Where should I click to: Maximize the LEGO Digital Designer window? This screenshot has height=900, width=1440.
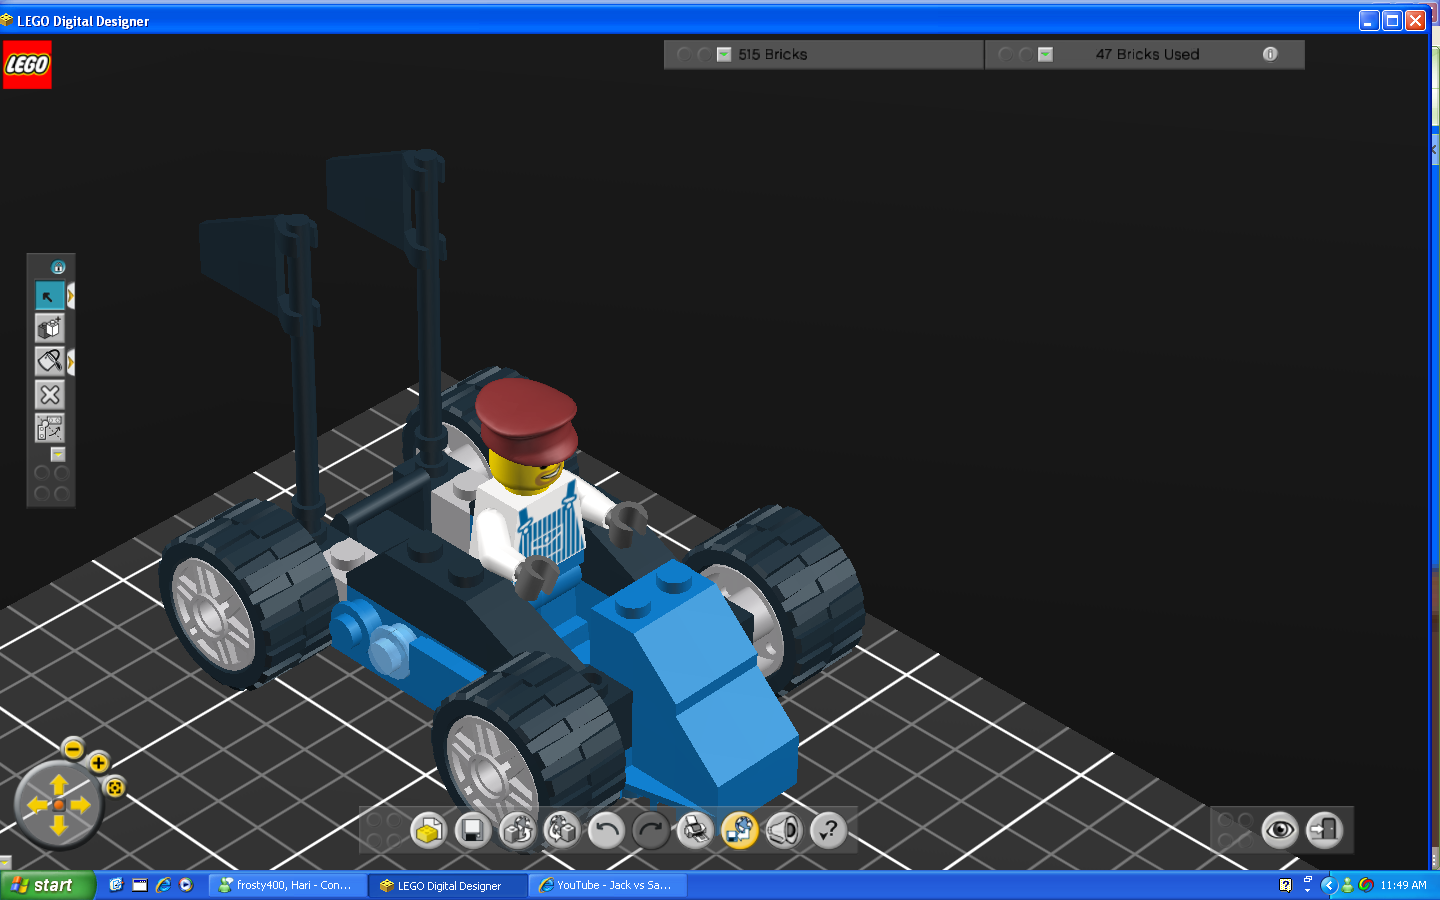1392,20
